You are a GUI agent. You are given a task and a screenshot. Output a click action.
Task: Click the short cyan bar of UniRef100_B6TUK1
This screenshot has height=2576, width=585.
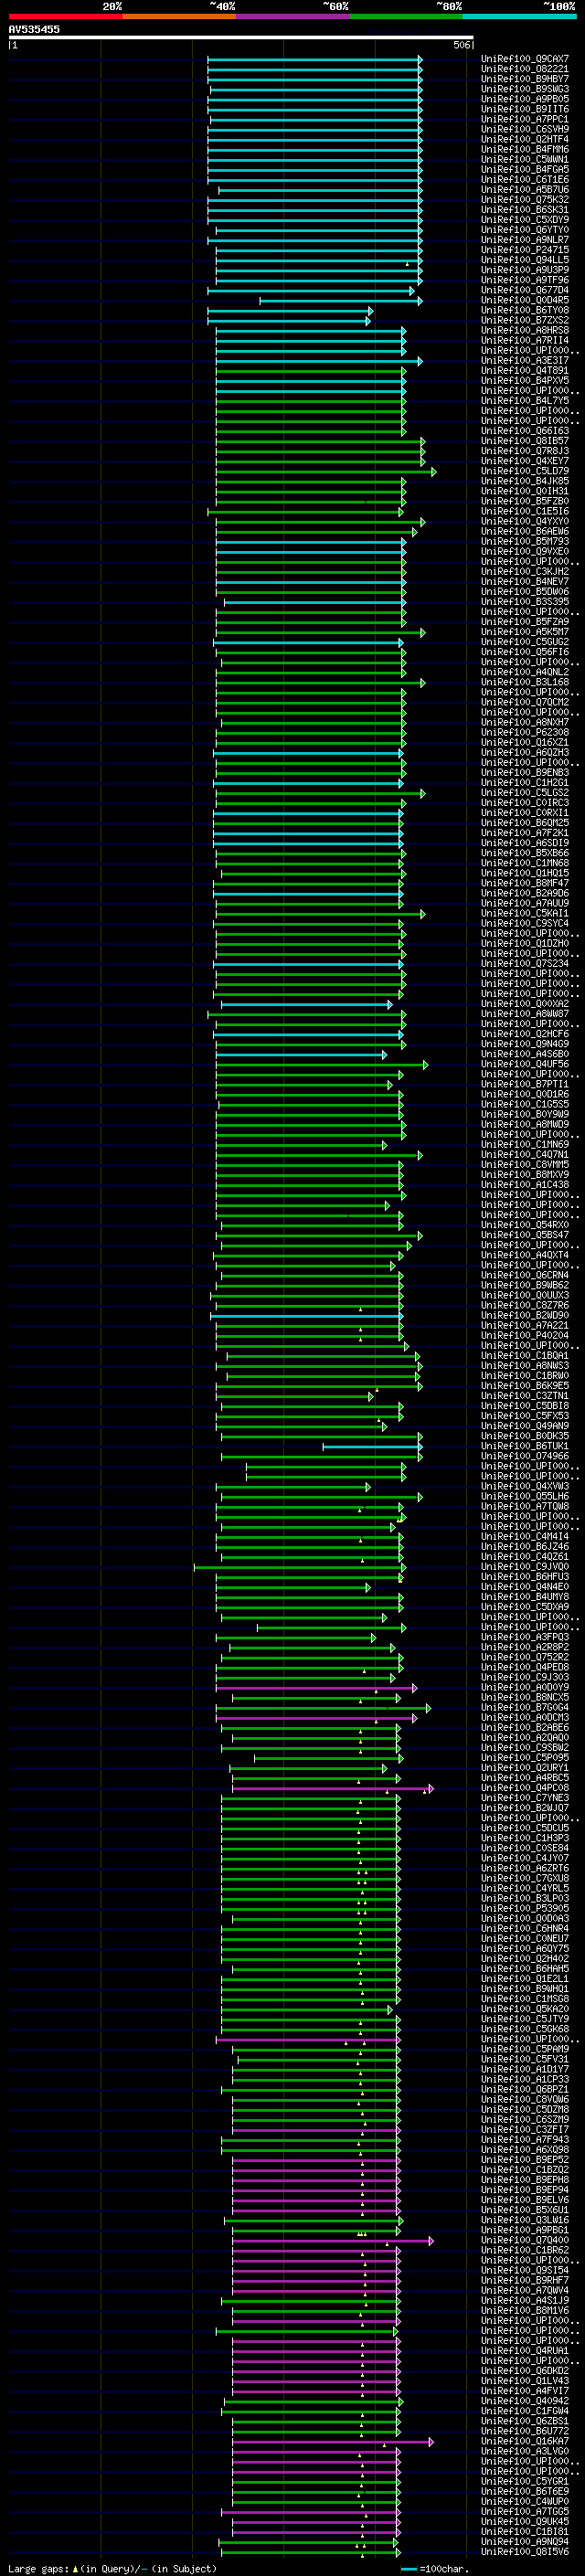[x=372, y=1446]
